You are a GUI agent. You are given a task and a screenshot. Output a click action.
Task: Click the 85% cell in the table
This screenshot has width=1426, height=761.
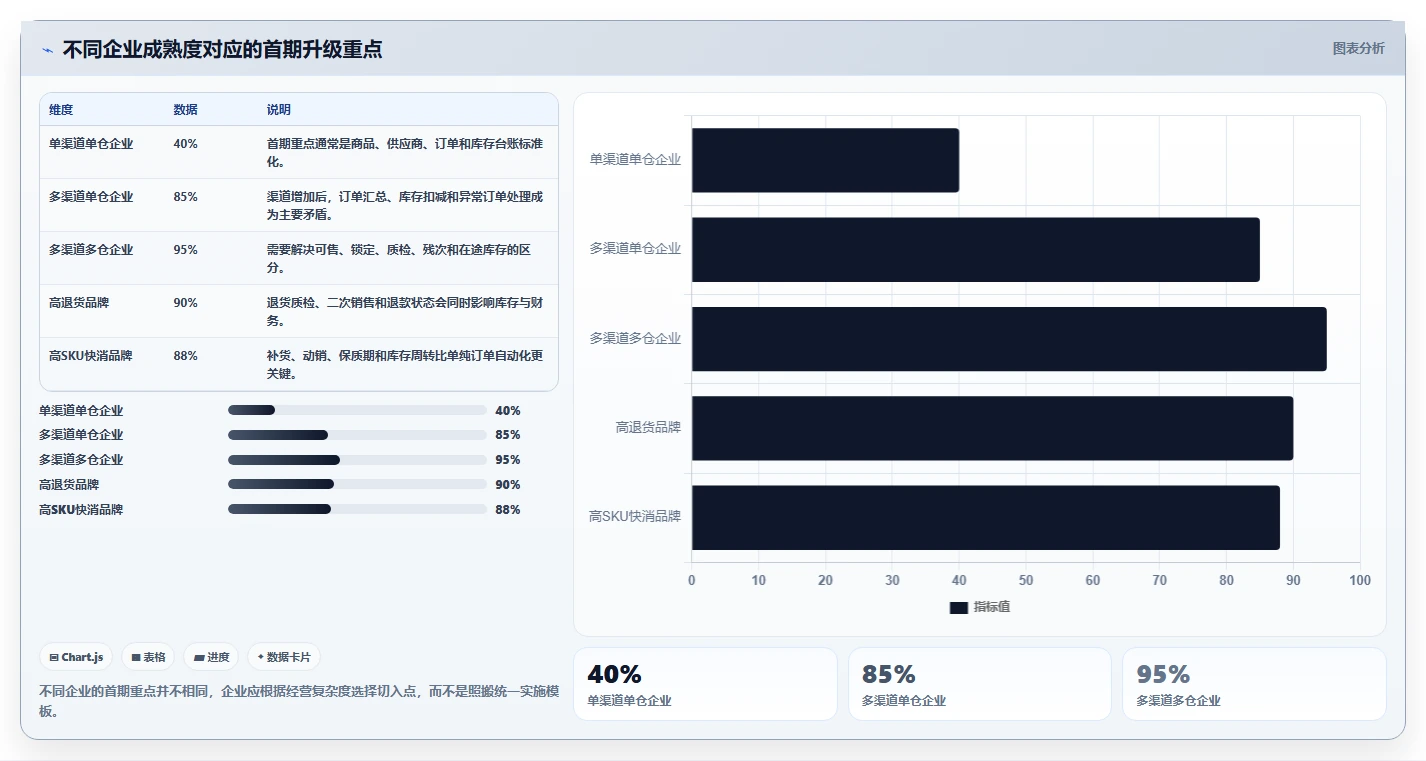[185, 197]
